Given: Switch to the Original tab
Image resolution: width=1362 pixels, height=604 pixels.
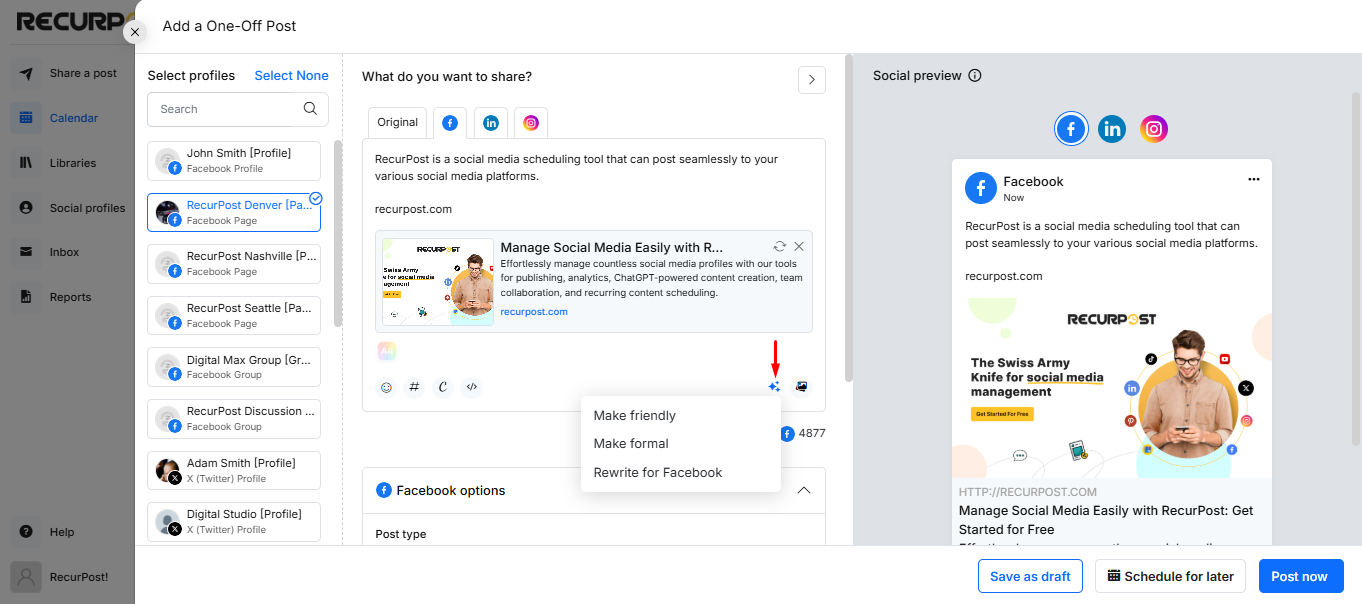Looking at the screenshot, I should (398, 123).
